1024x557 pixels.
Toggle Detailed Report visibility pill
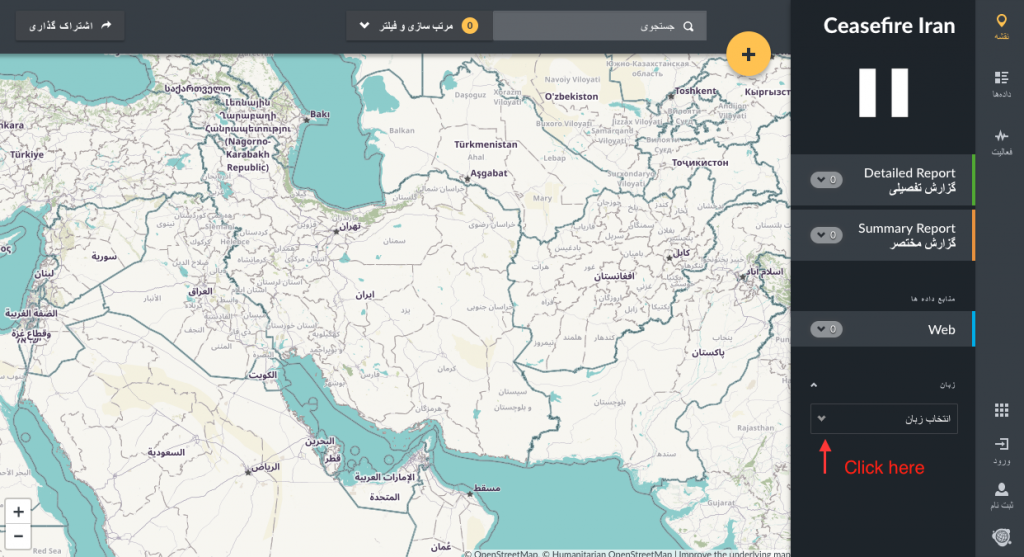(826, 180)
